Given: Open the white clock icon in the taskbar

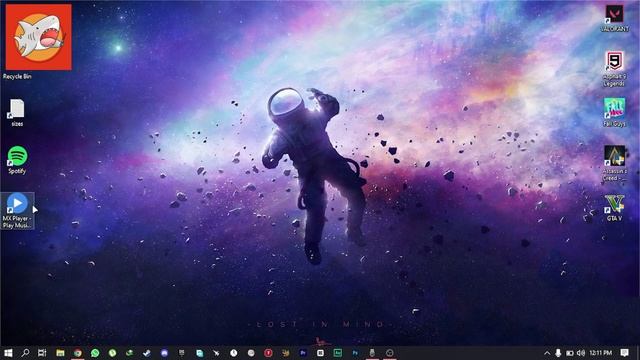Looking at the screenshot, I should click(x=233, y=353).
